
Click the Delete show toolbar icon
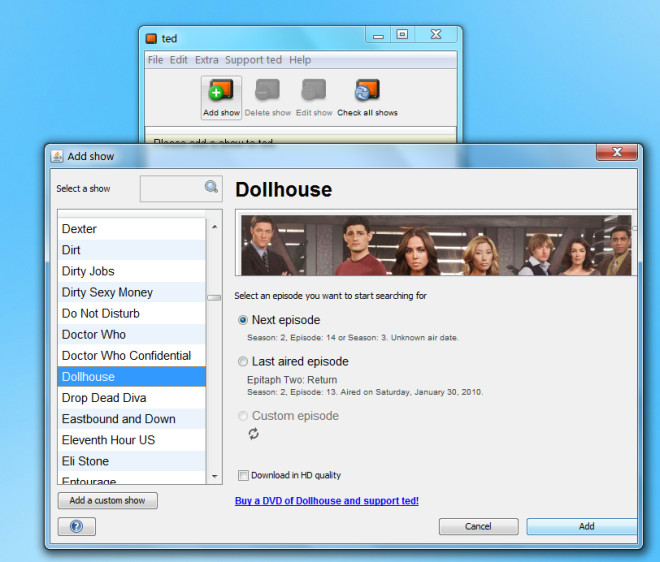pyautogui.click(x=268, y=98)
